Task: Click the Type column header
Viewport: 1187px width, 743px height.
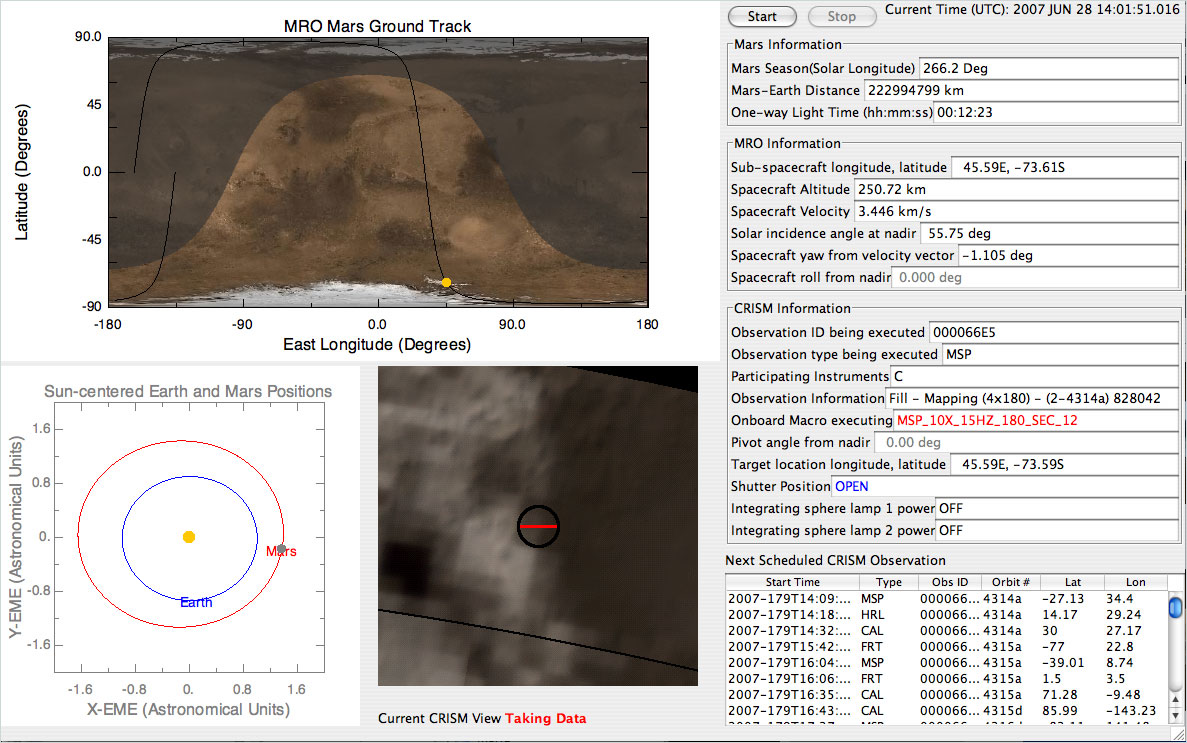Action: click(888, 582)
